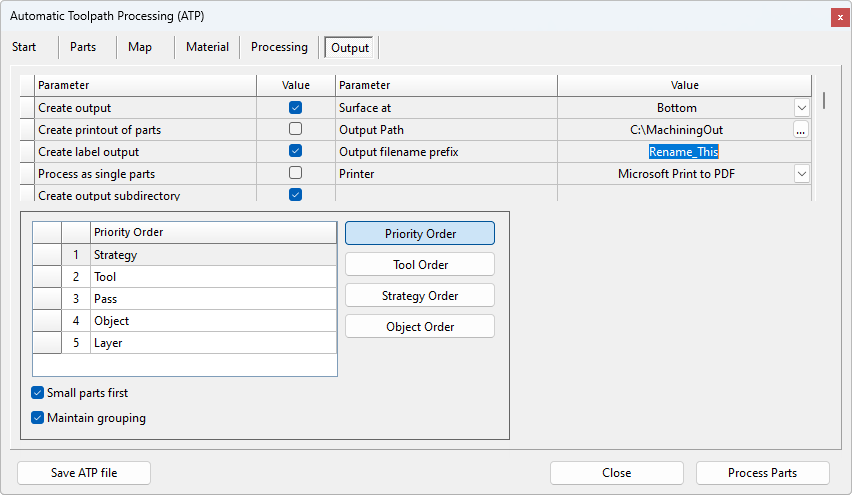Switch to the Processing tab
This screenshot has height=495, width=852.
tap(279, 47)
